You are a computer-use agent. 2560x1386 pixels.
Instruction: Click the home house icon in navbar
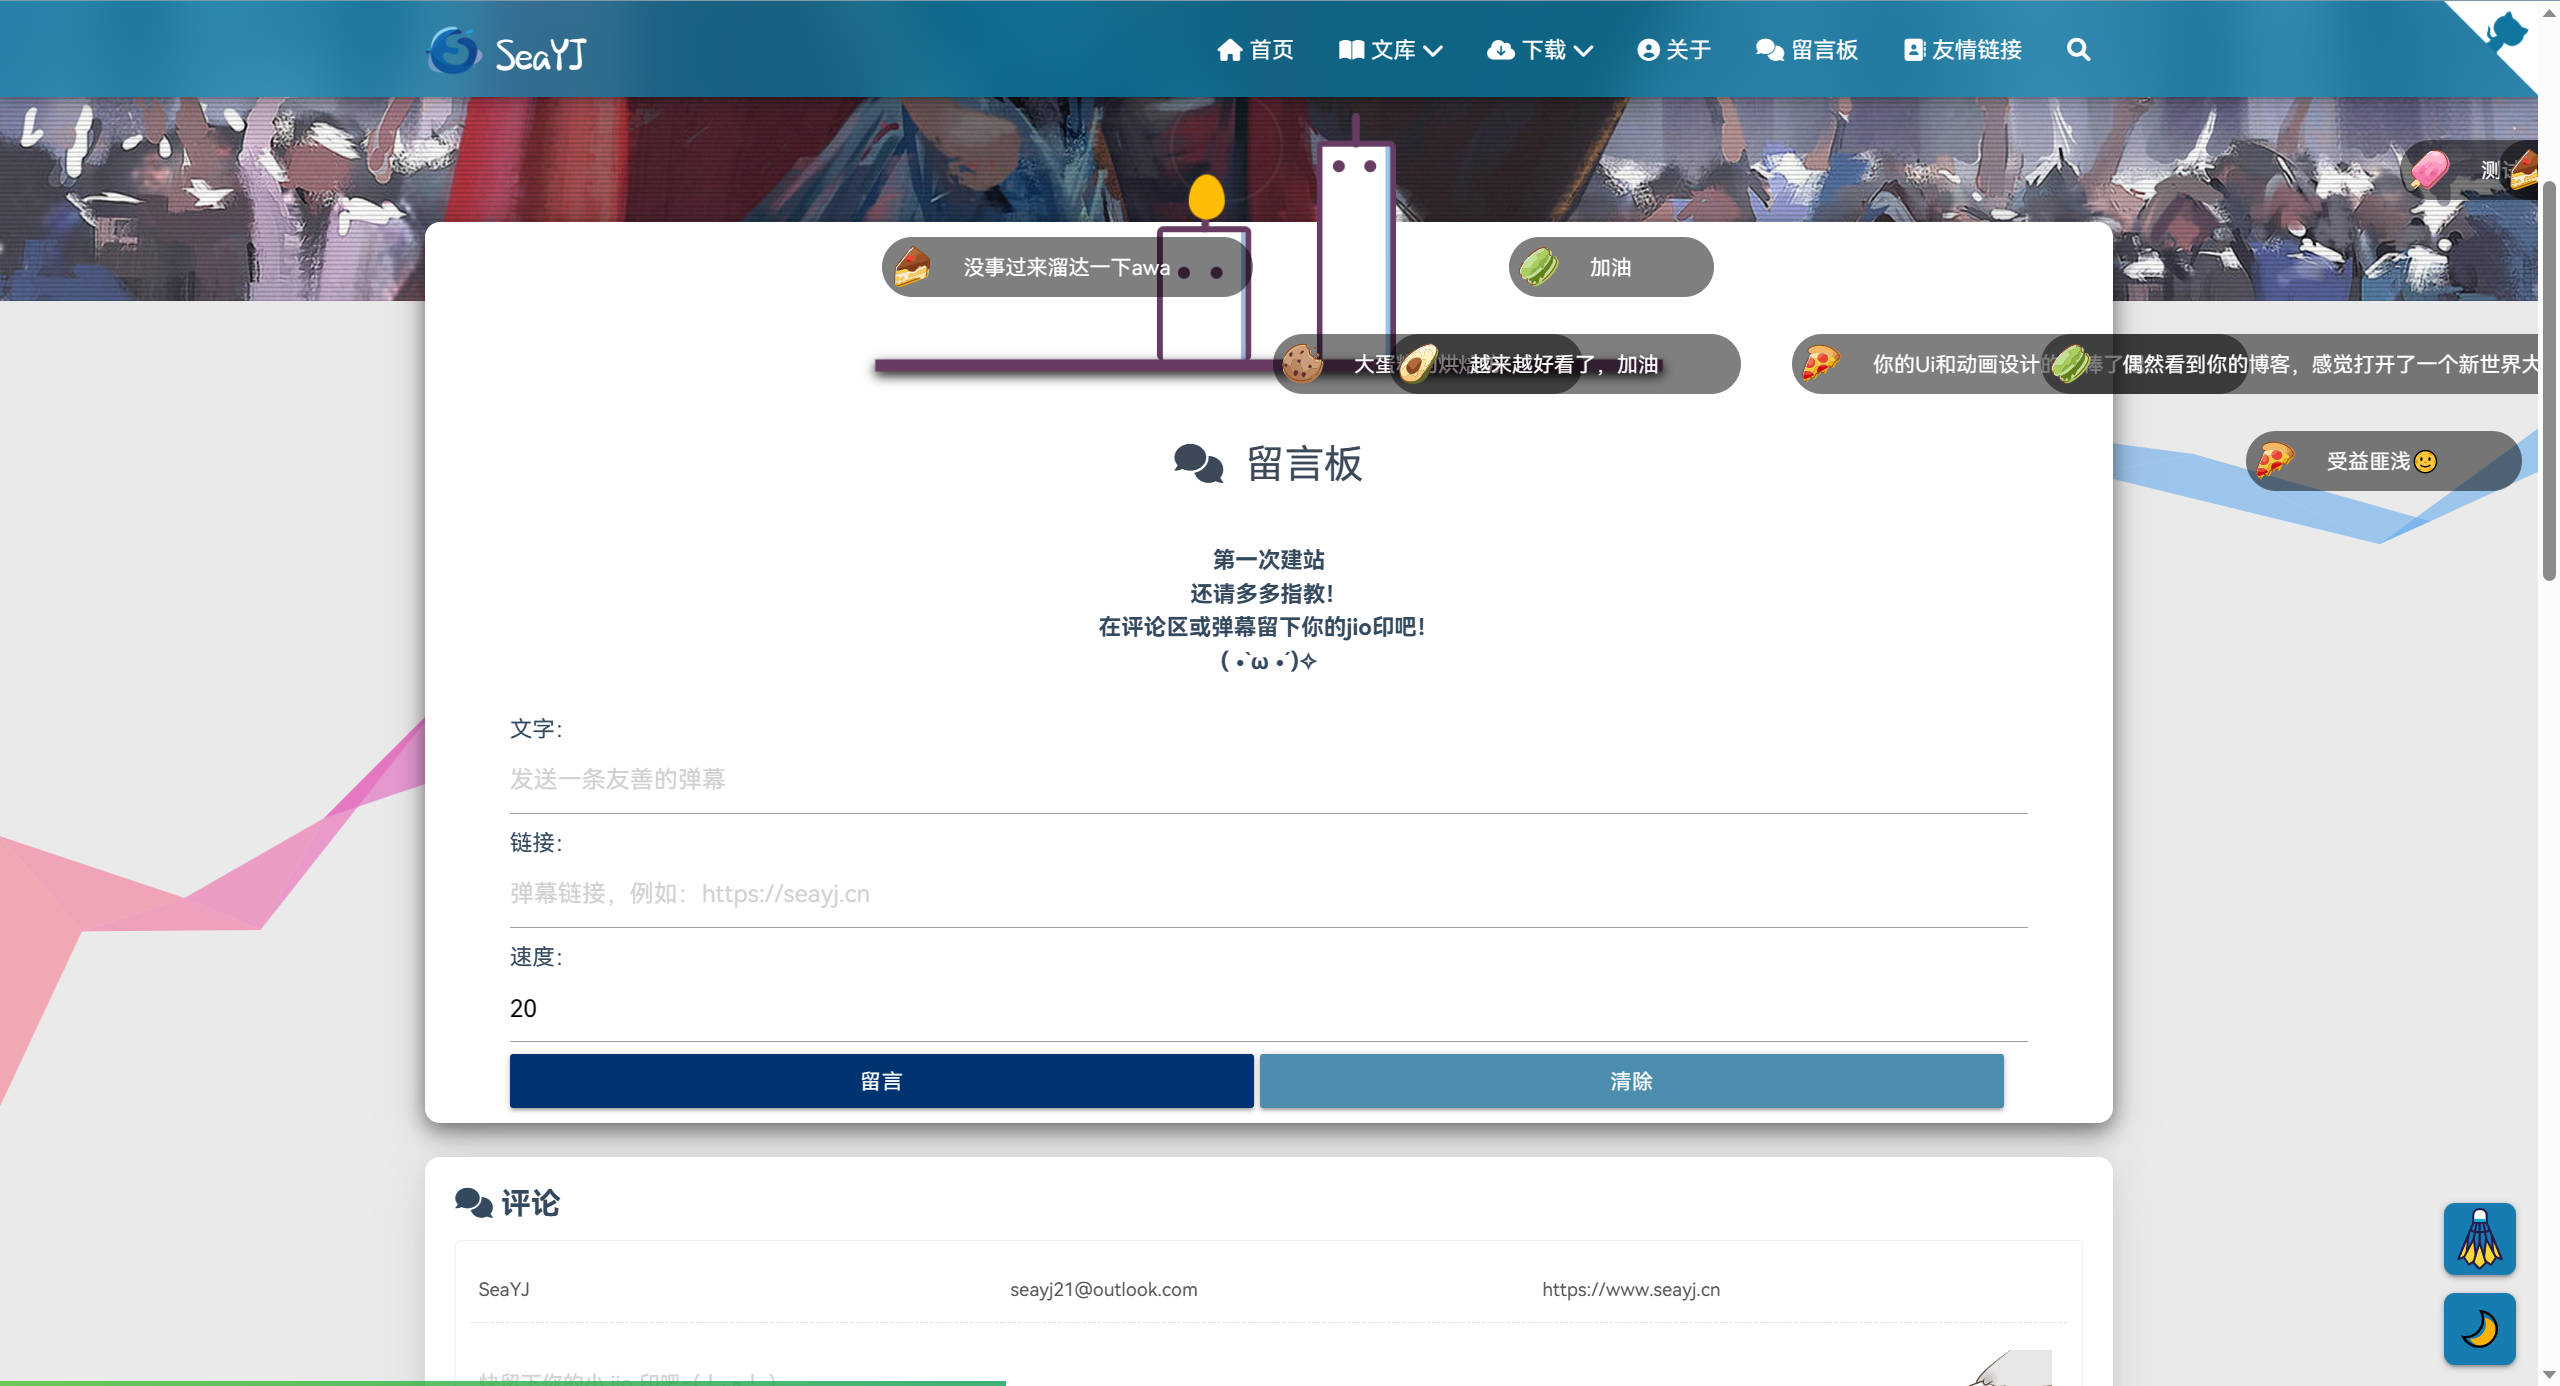(1229, 49)
